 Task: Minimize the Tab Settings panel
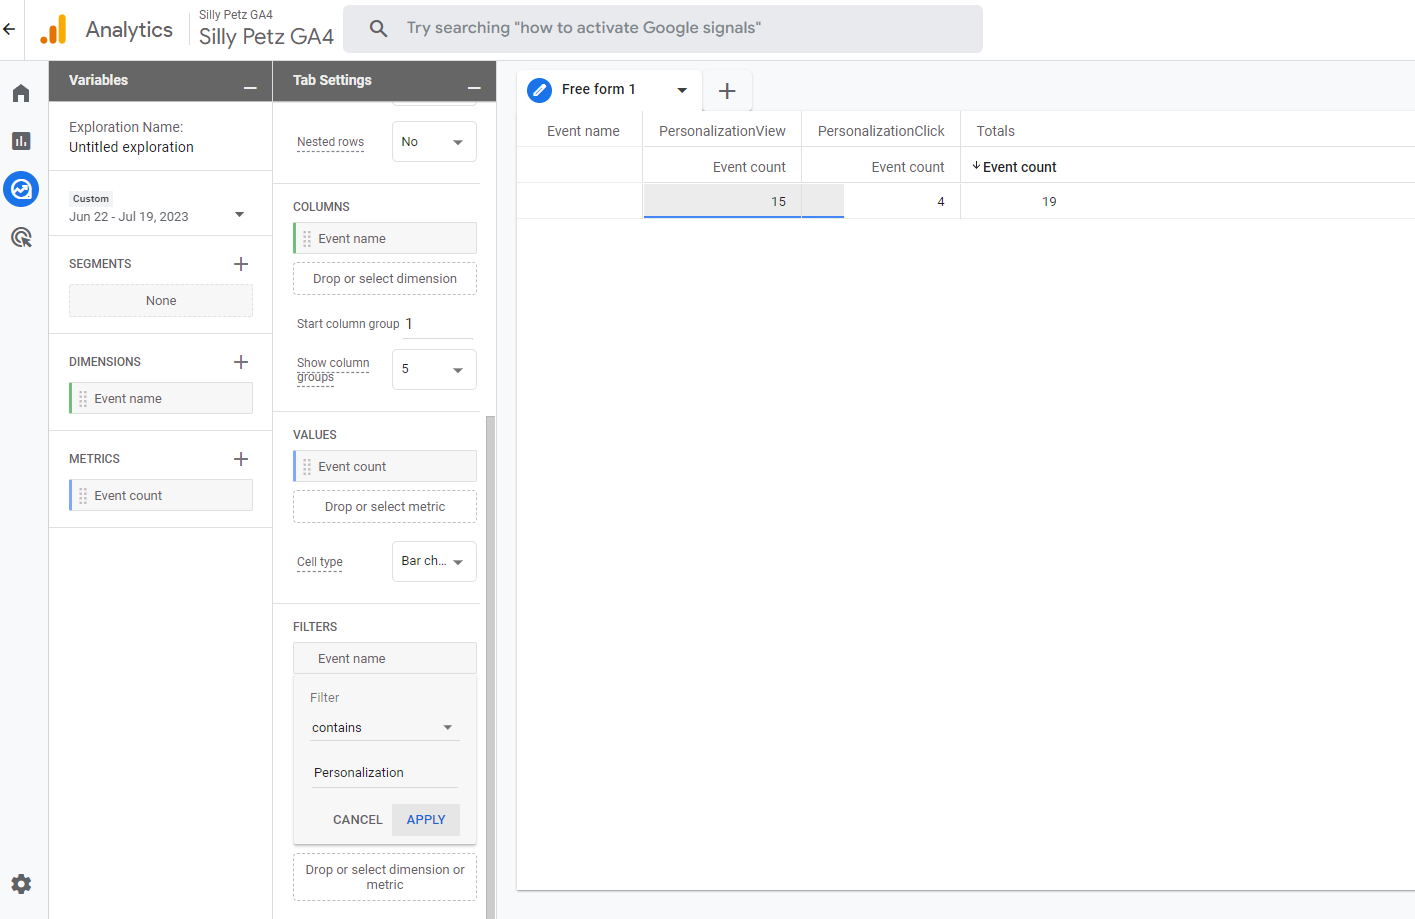474,88
